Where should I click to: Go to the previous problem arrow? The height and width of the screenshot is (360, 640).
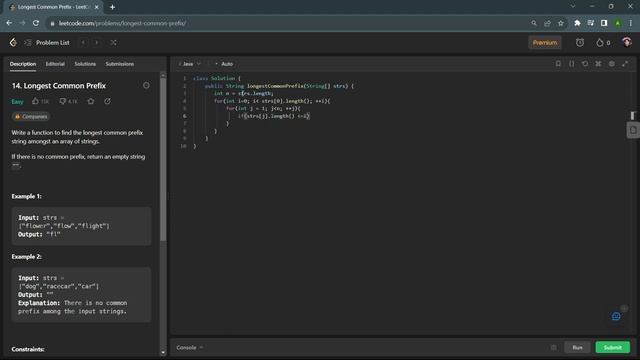[83, 42]
